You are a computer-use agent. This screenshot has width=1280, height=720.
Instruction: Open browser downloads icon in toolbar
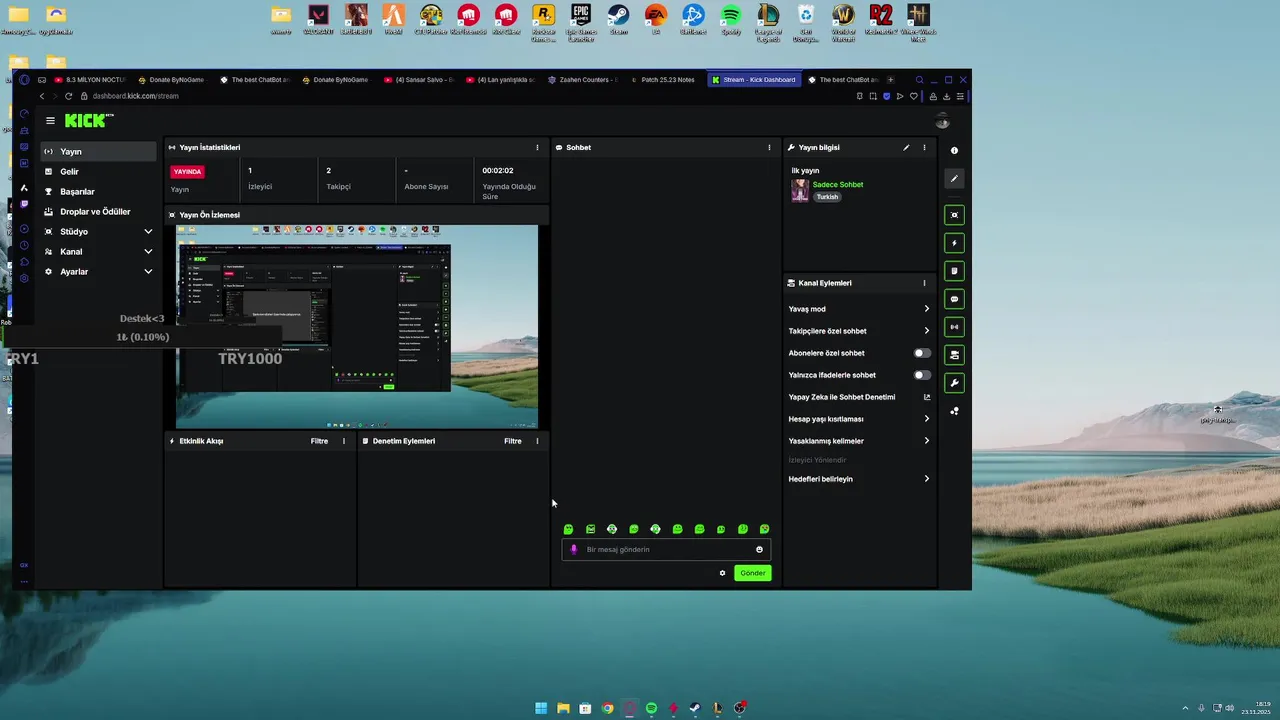tap(946, 96)
